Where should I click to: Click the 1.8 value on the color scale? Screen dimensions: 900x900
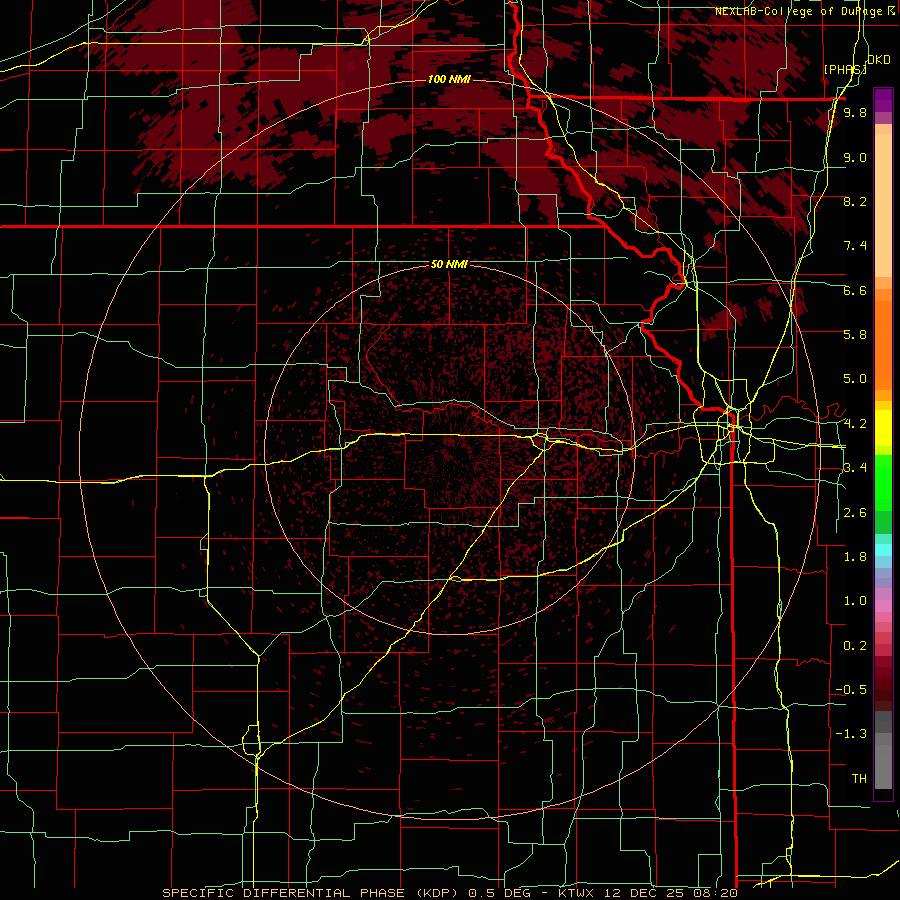point(855,557)
